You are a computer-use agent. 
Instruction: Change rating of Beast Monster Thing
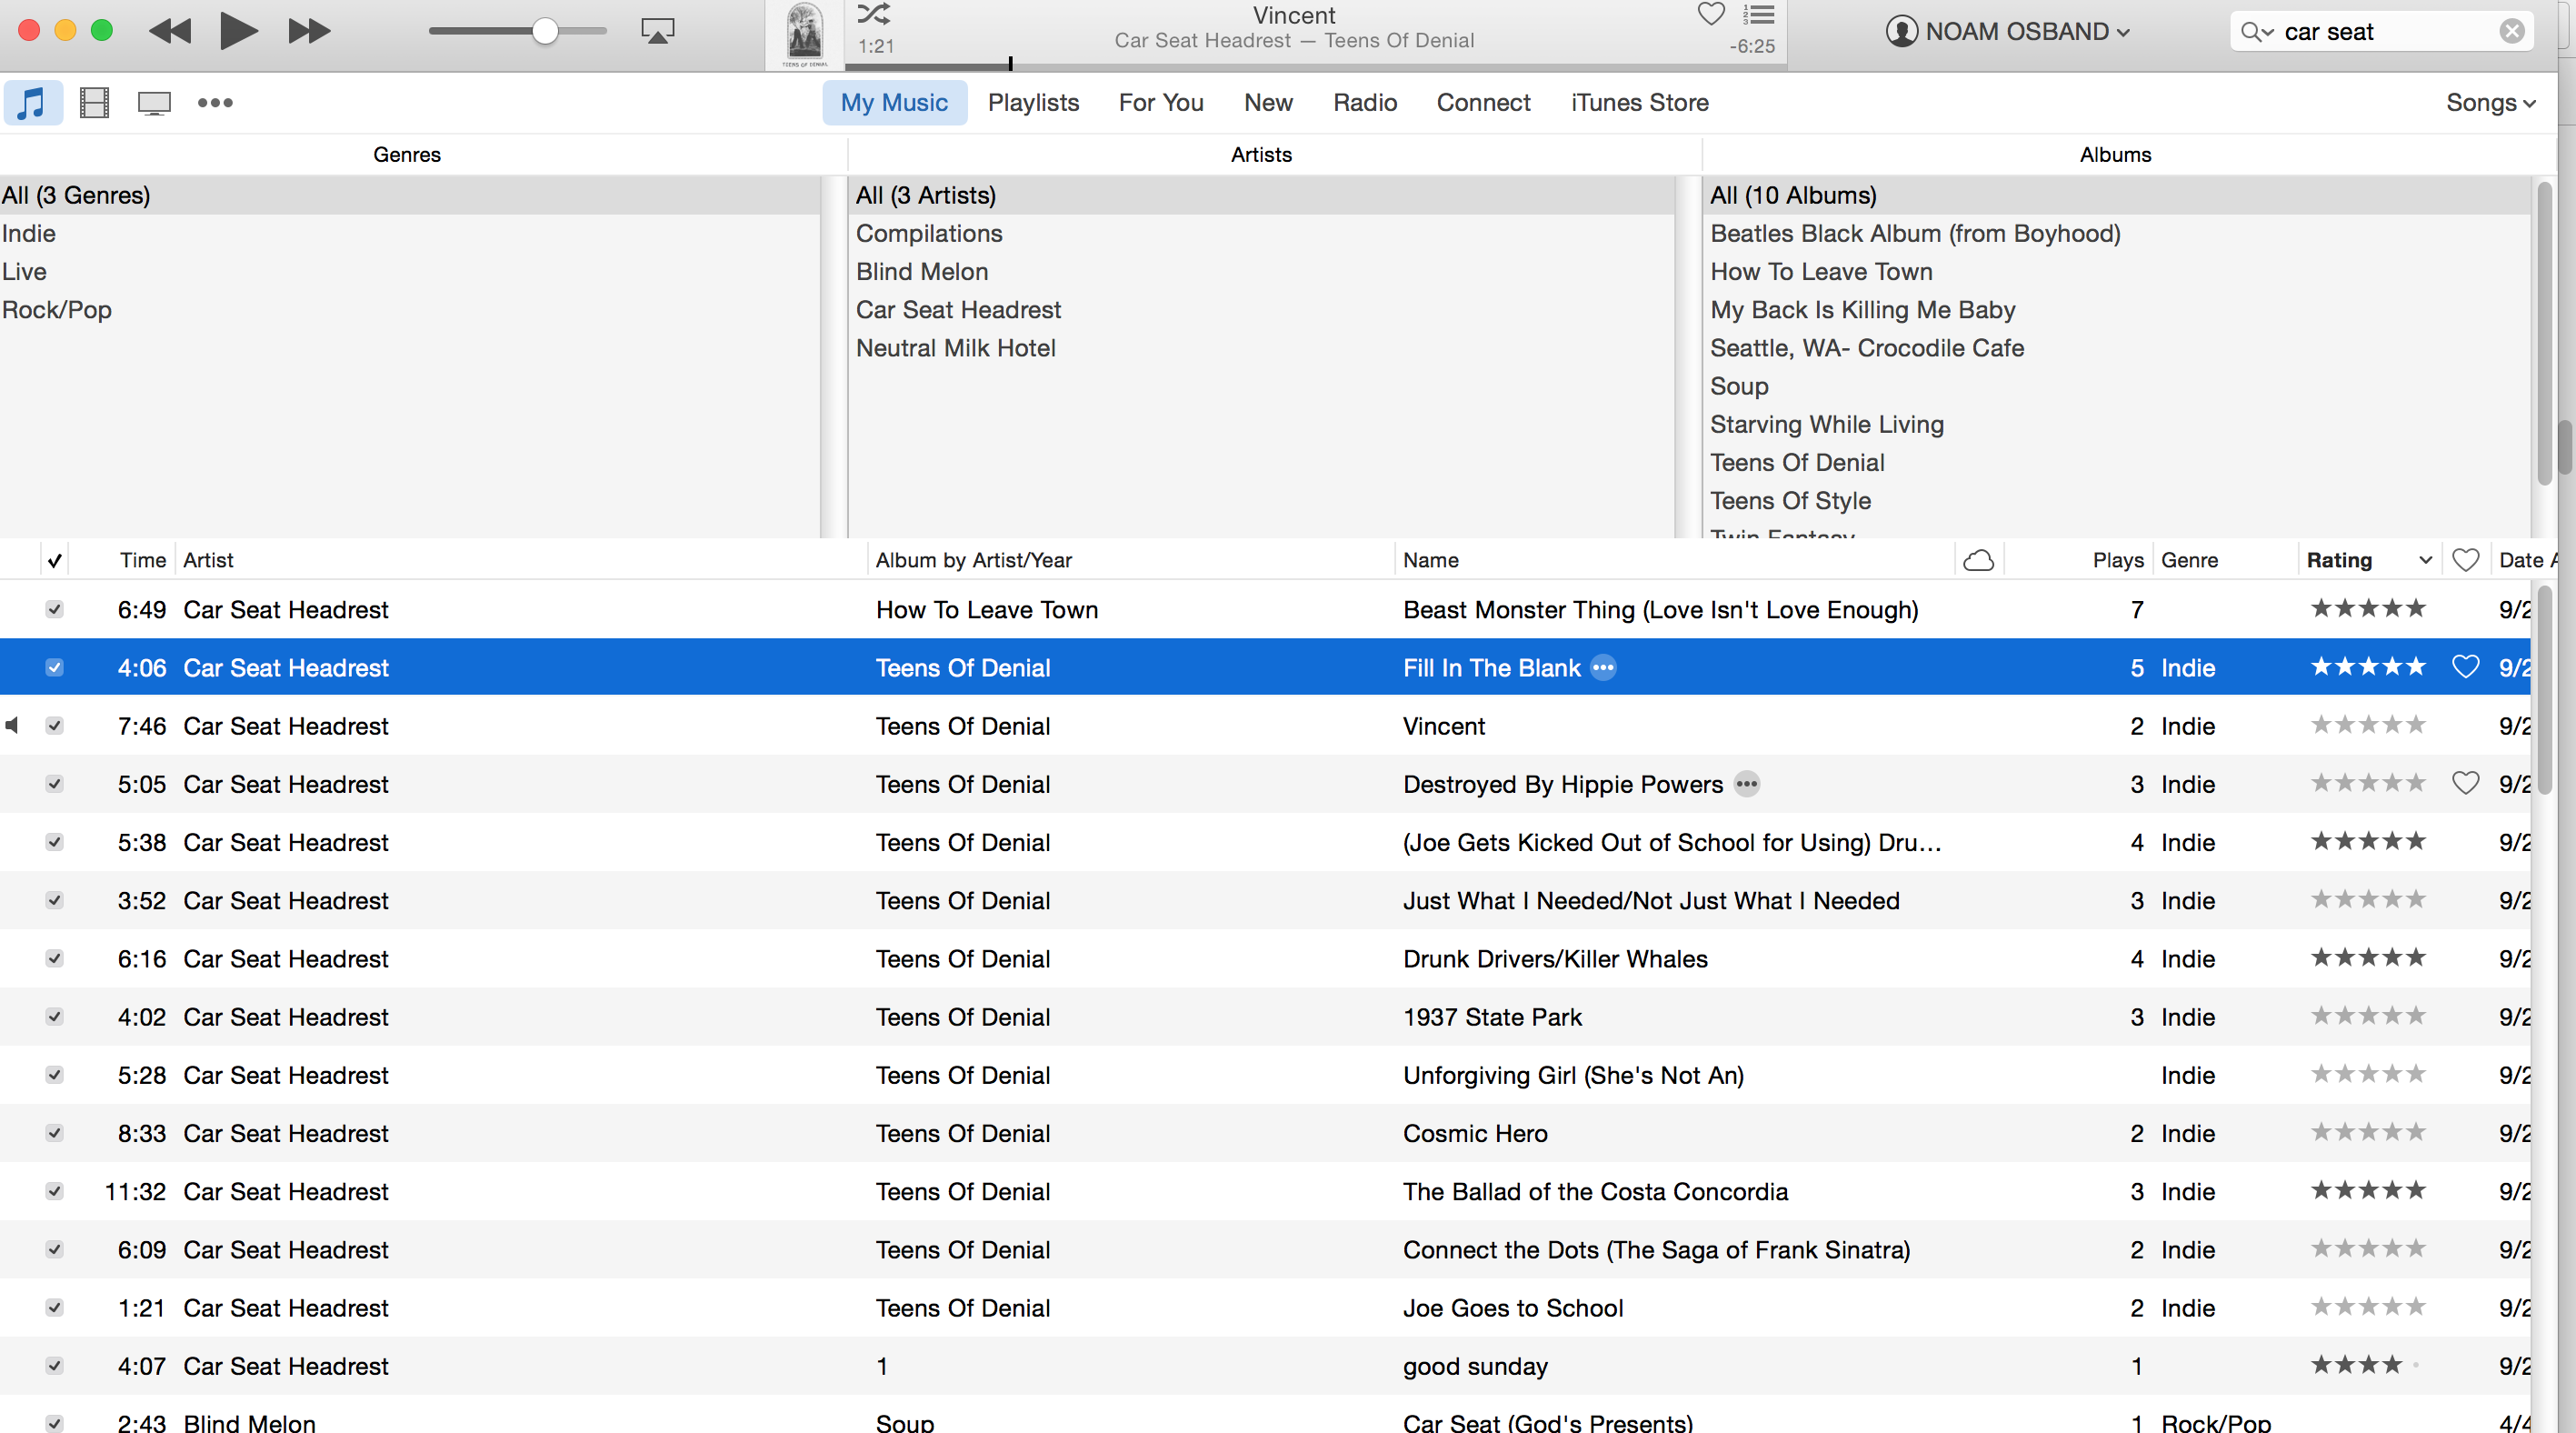2367,608
